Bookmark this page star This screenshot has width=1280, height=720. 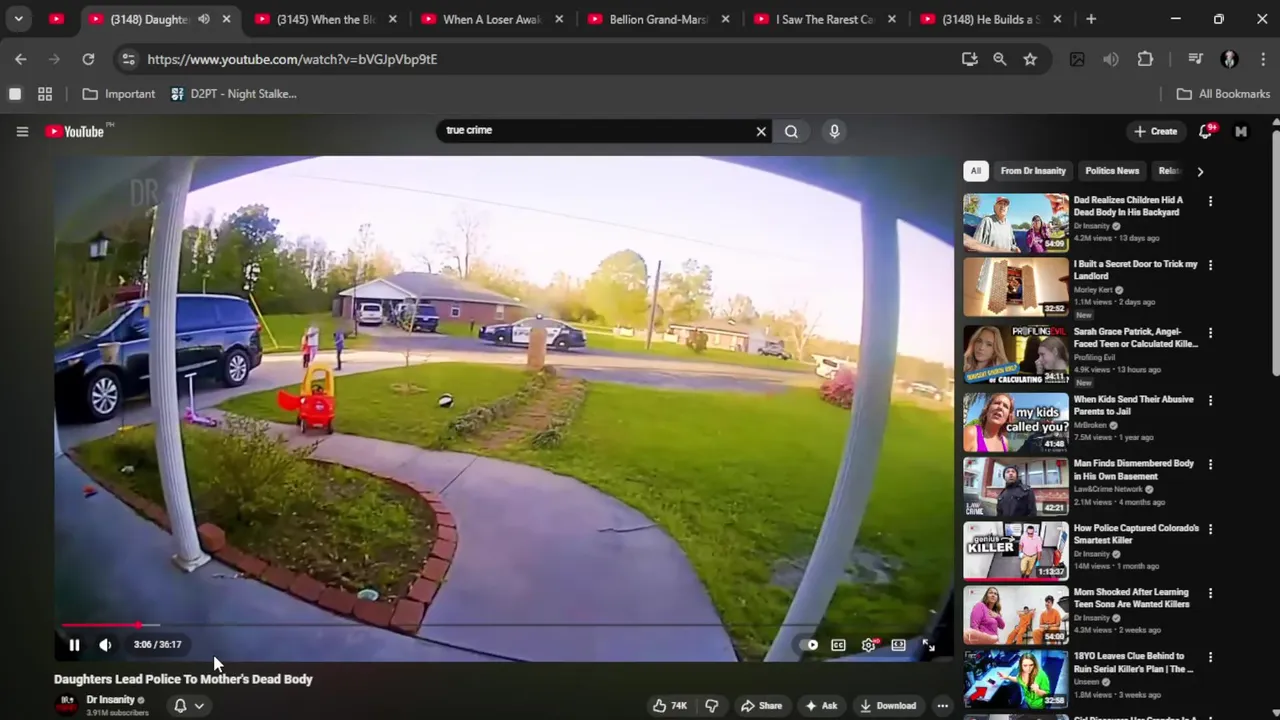(x=1030, y=59)
